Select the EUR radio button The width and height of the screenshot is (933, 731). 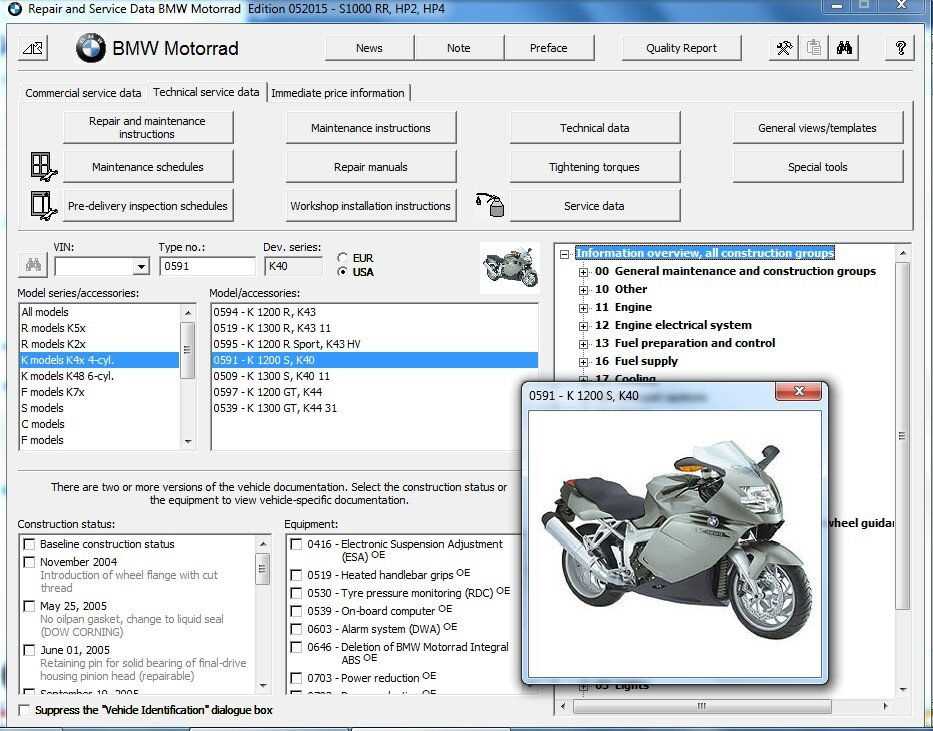[x=342, y=258]
